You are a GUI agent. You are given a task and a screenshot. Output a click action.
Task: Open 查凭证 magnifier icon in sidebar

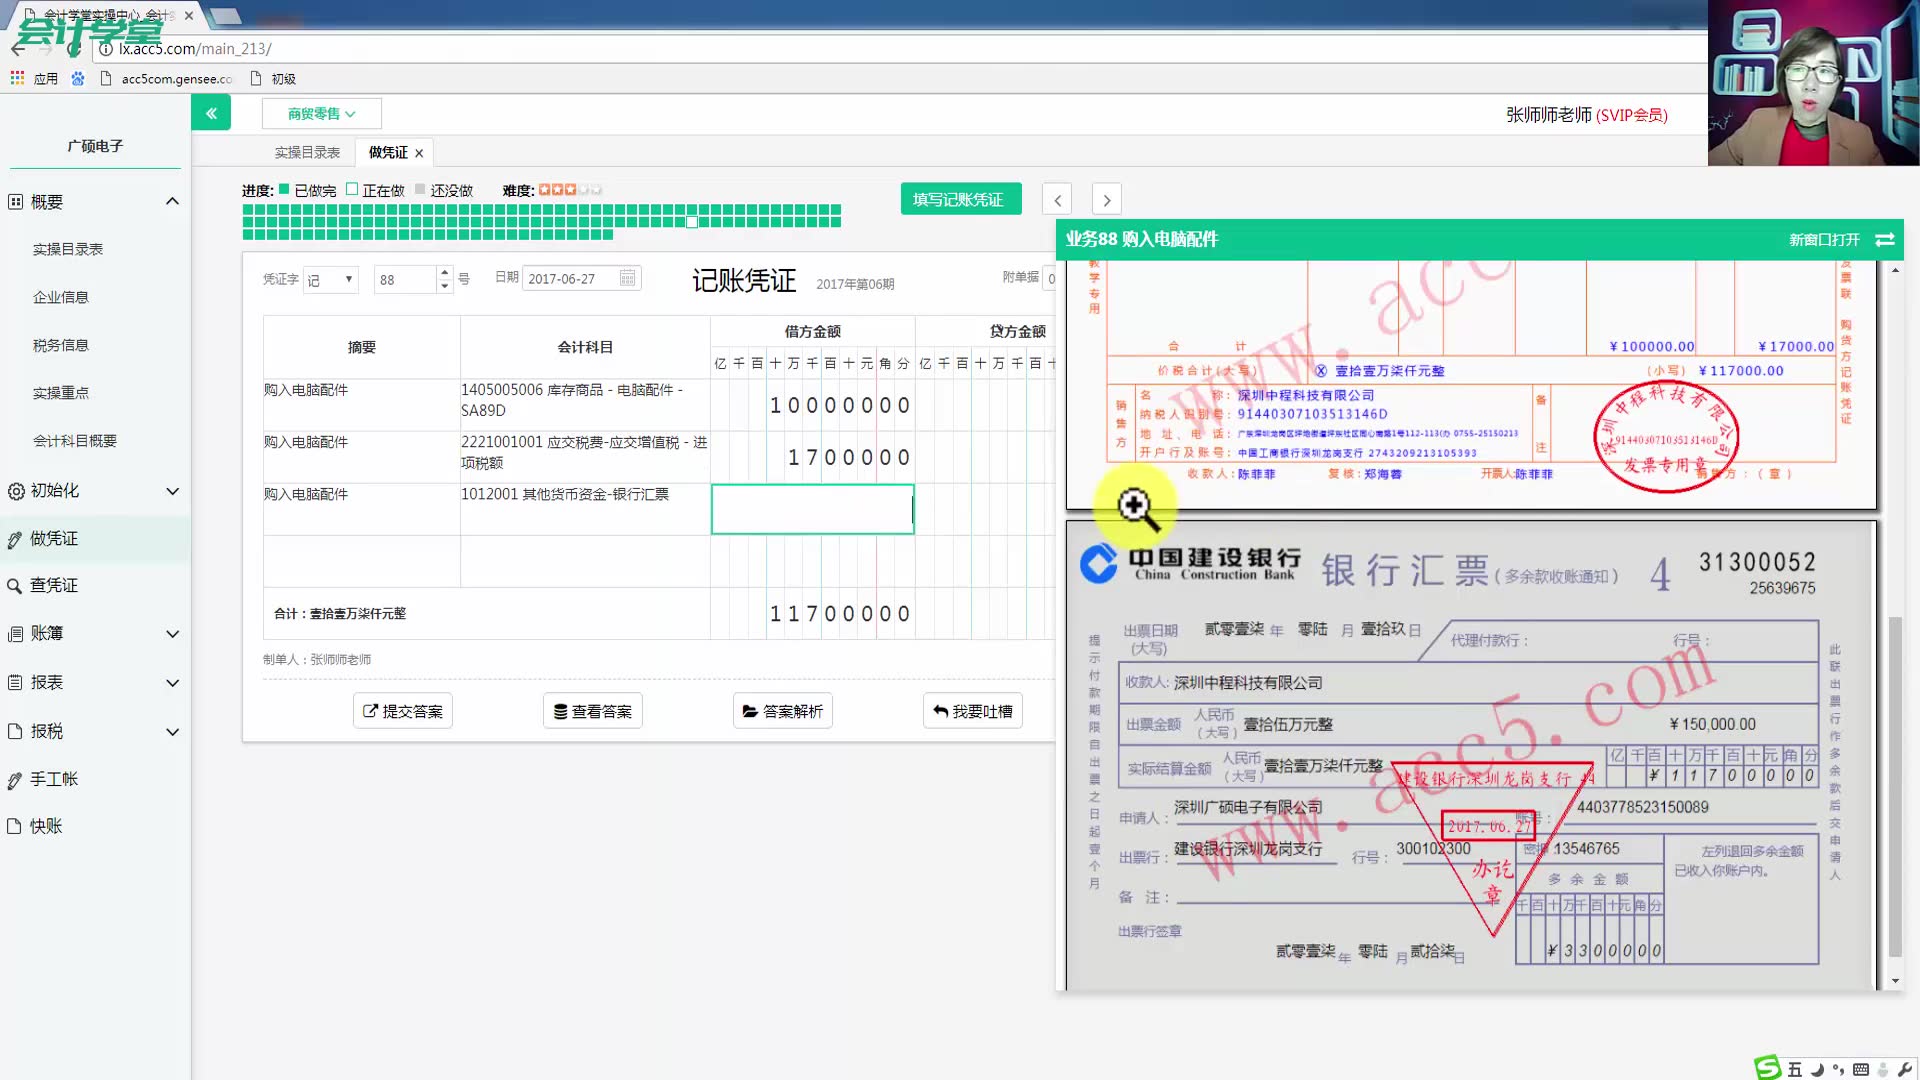click(x=13, y=585)
